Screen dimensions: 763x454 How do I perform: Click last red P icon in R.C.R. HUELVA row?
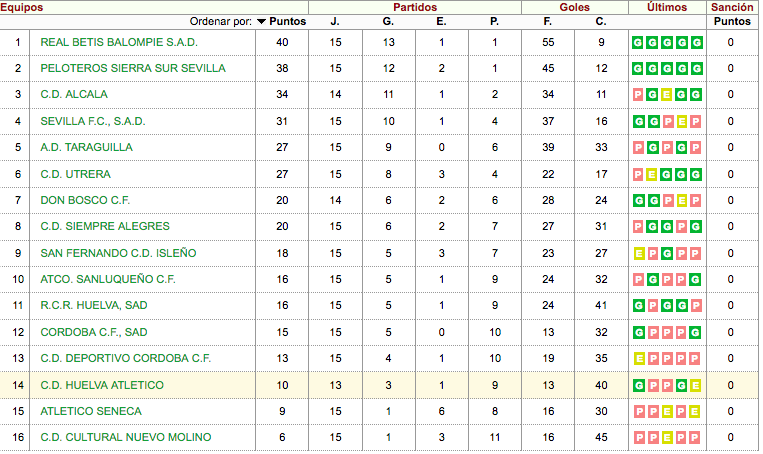(x=696, y=306)
